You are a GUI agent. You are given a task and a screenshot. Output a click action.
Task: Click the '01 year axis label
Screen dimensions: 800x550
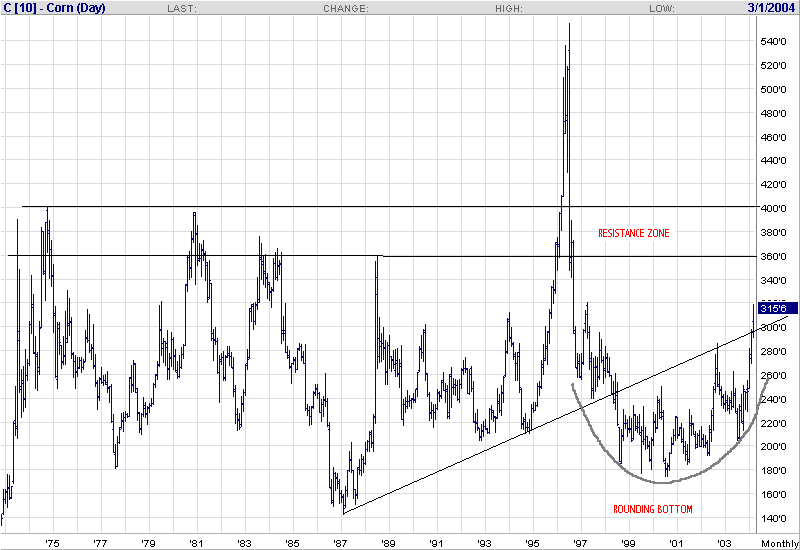tap(676, 543)
